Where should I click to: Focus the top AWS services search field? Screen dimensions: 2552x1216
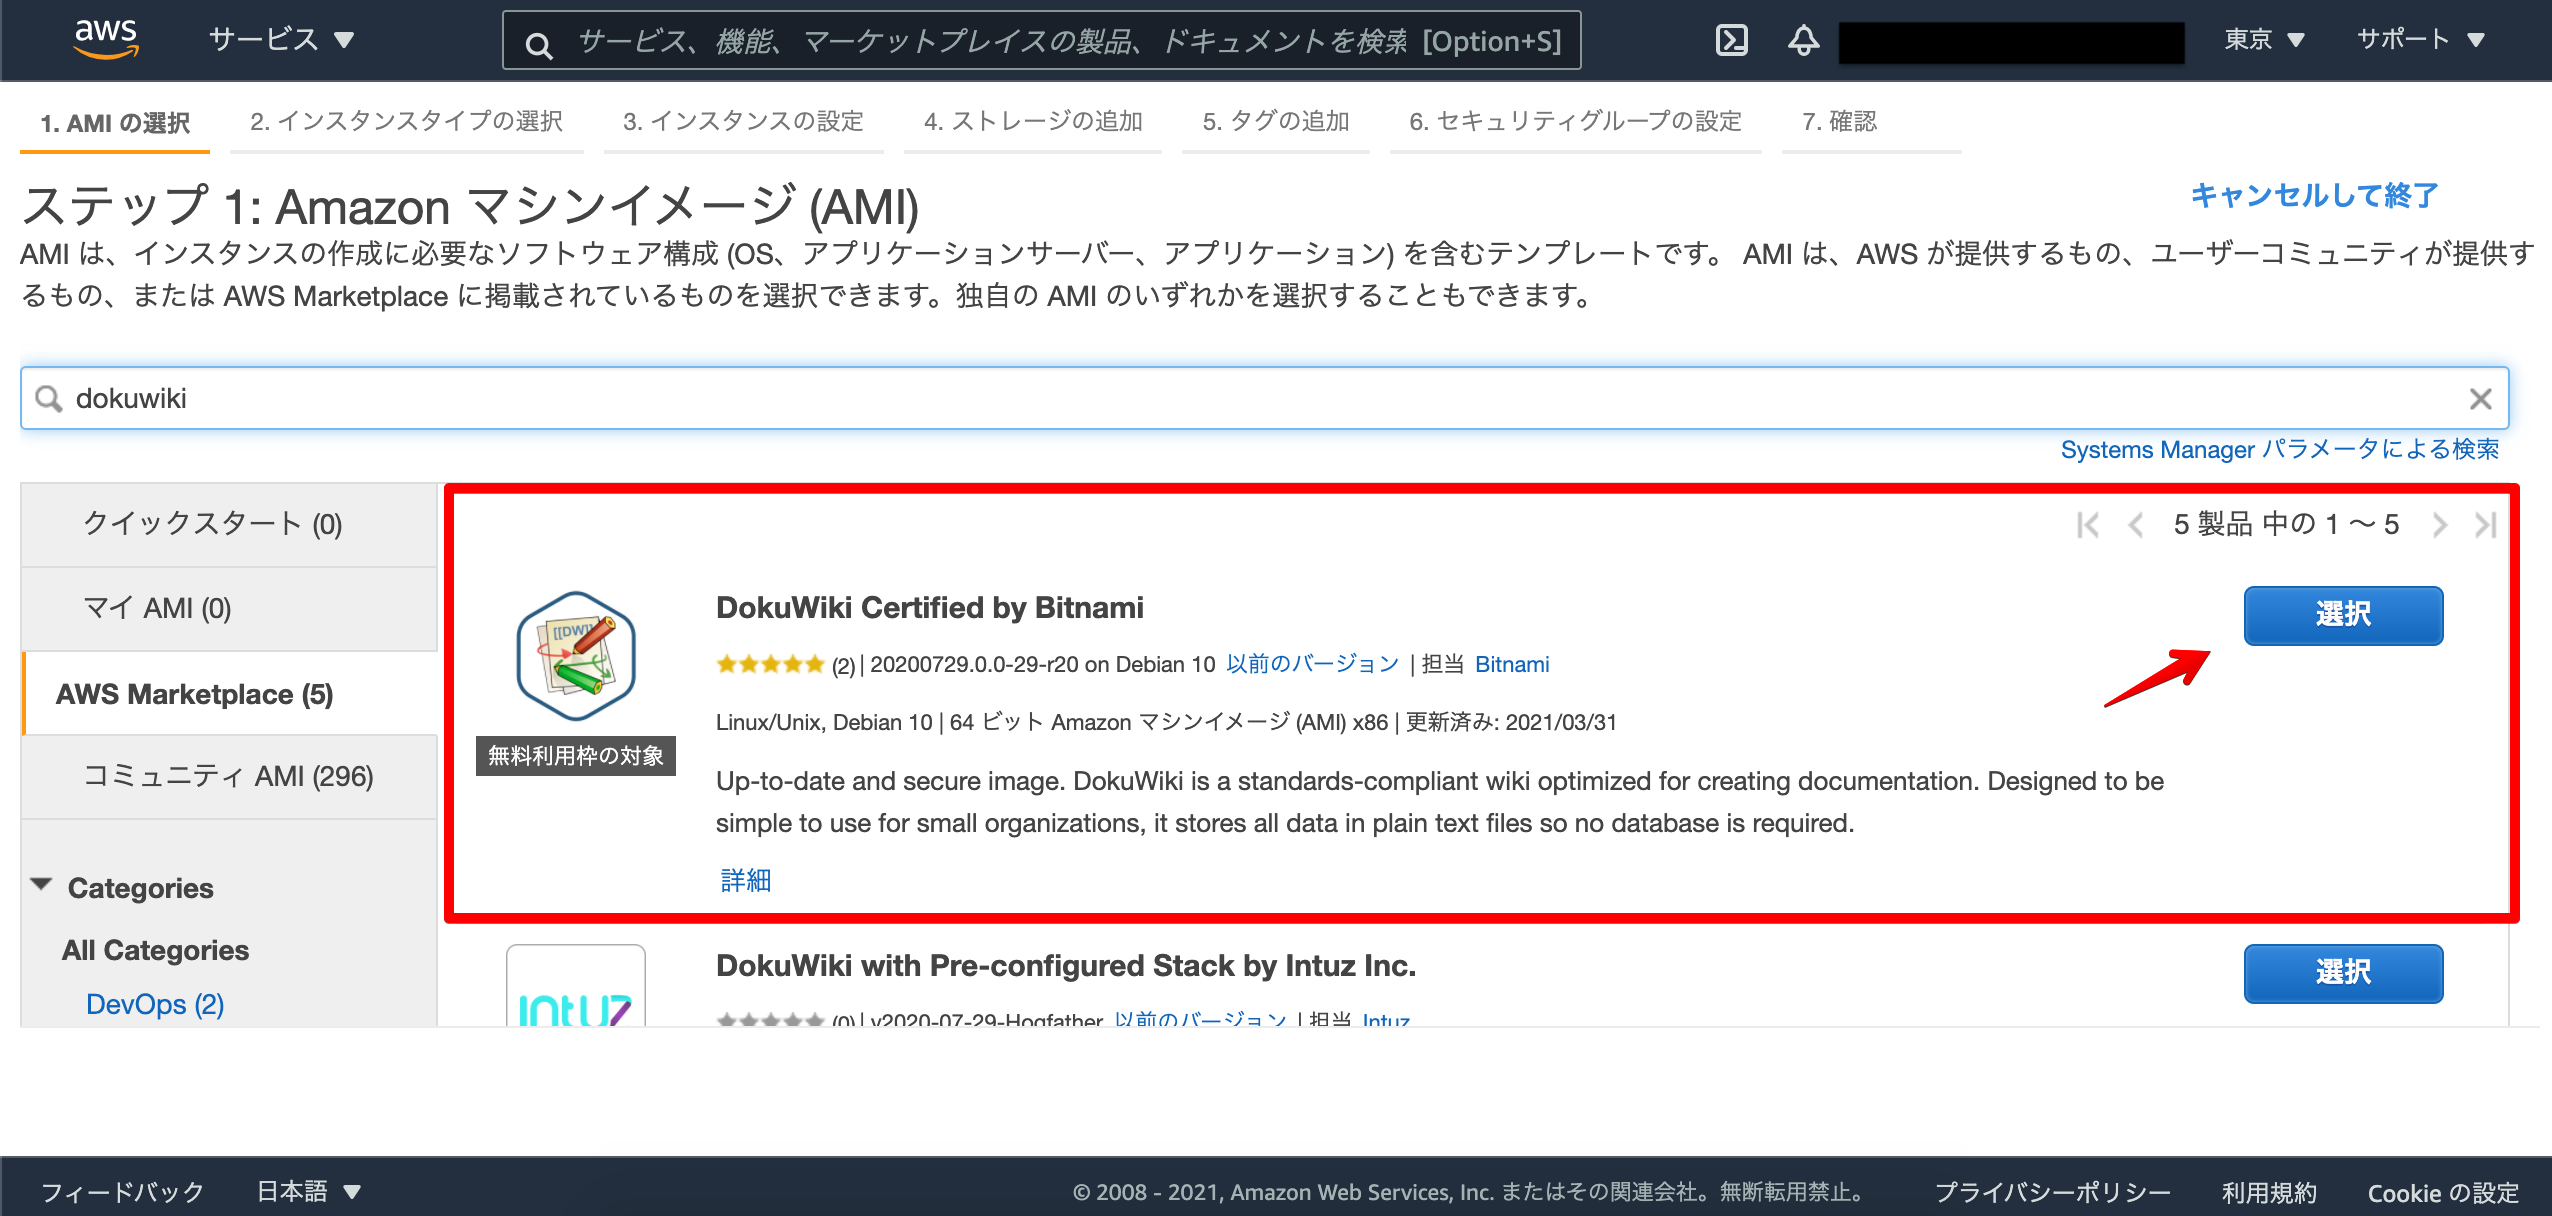coord(1041,41)
